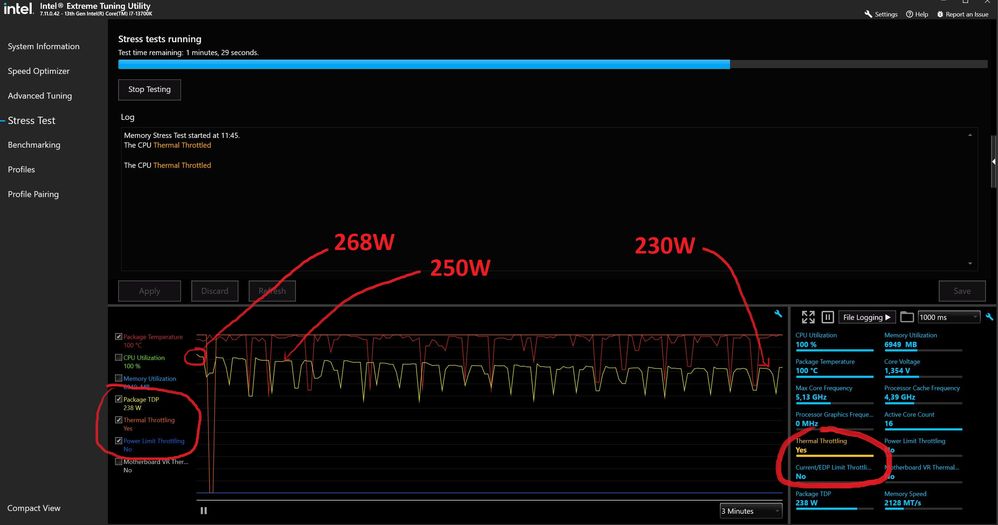Click Stop Testing button
The width and height of the screenshot is (998, 525).
pyautogui.click(x=150, y=90)
